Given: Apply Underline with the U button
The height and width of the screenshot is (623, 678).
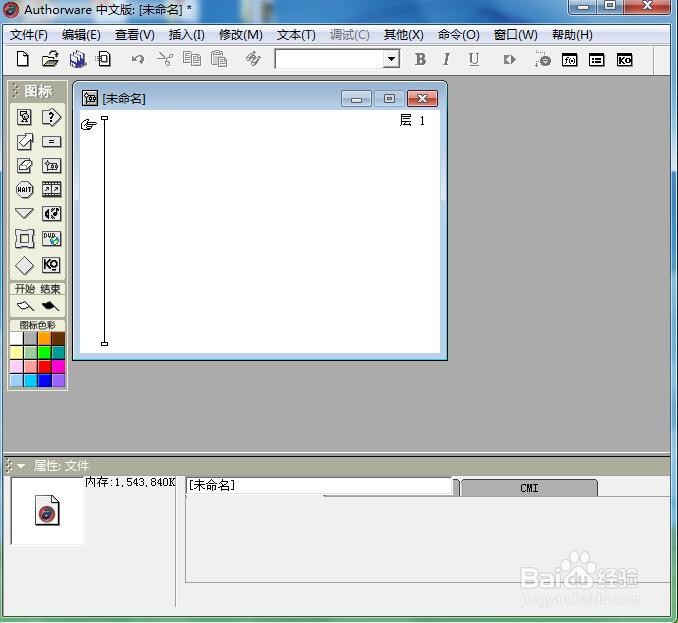Looking at the screenshot, I should coord(474,59).
